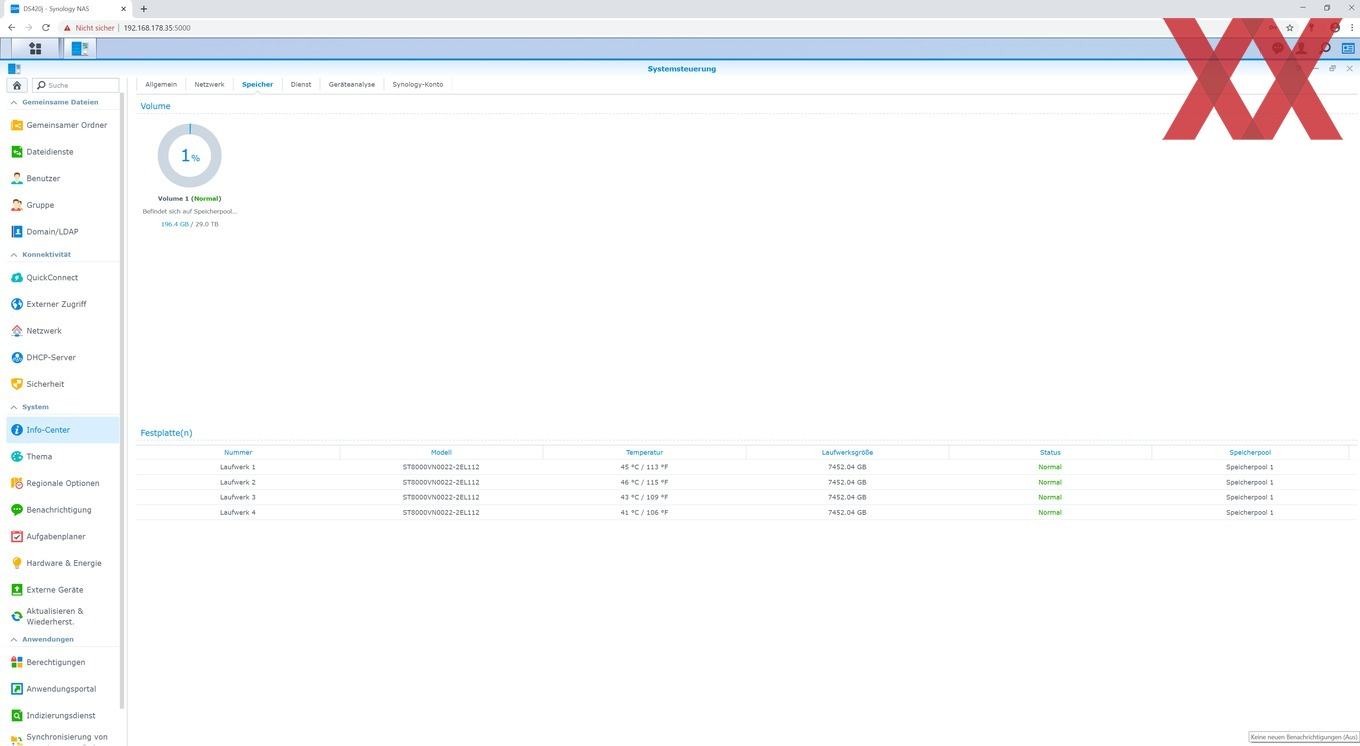This screenshot has height=746, width=1360.
Task: Bookmark this page with the star
Action: point(1290,28)
